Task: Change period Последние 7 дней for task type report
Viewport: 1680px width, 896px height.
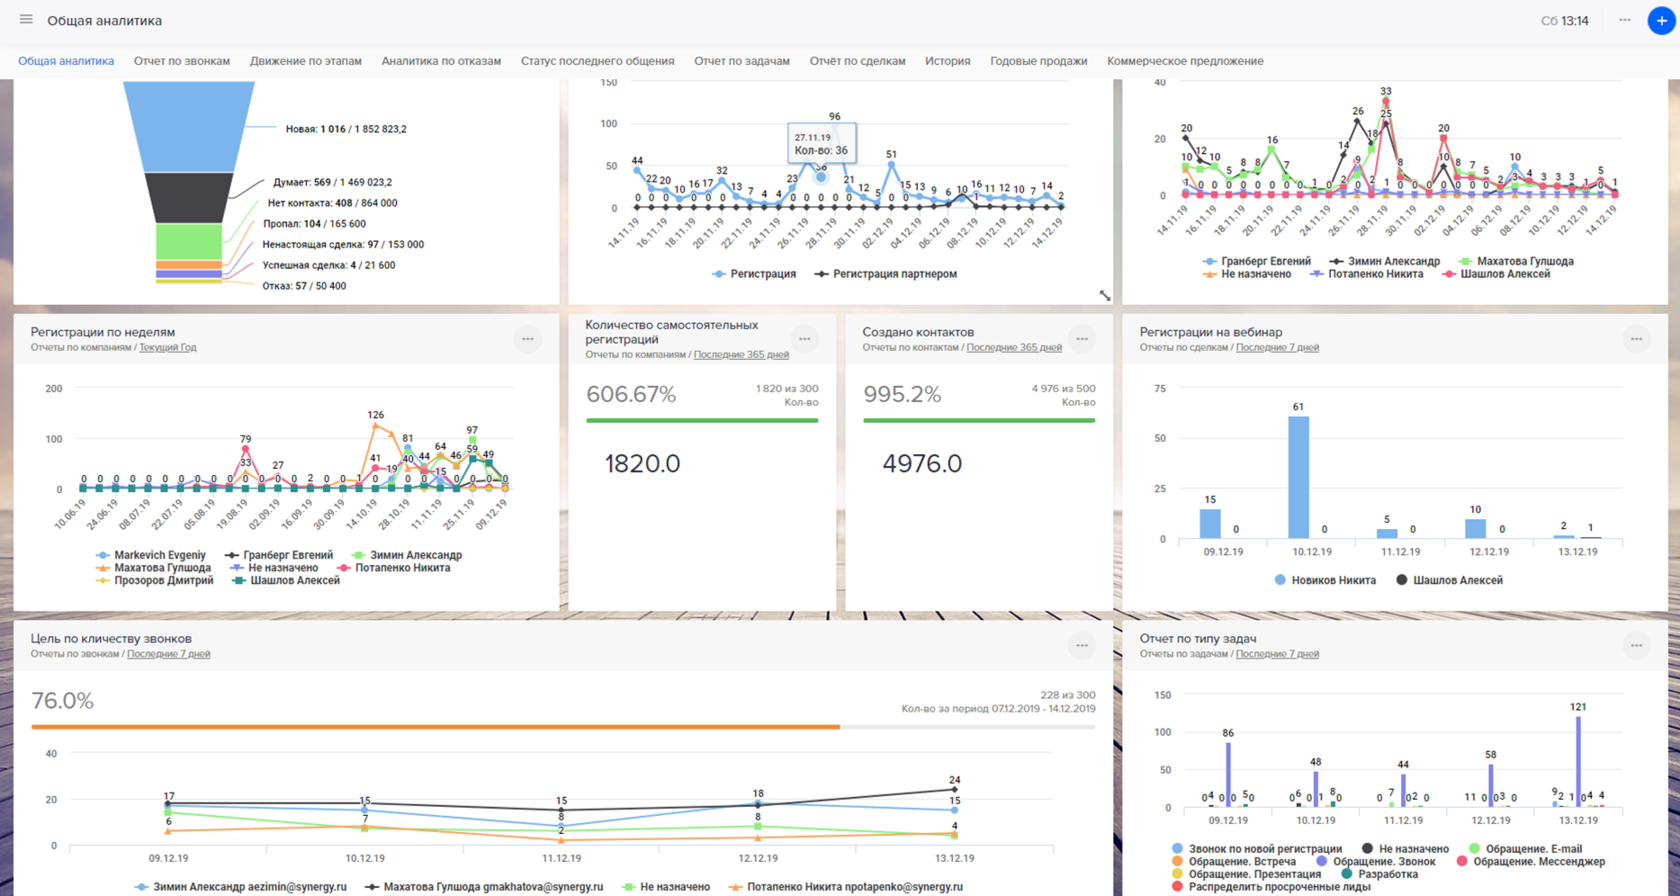Action: point(1277,654)
